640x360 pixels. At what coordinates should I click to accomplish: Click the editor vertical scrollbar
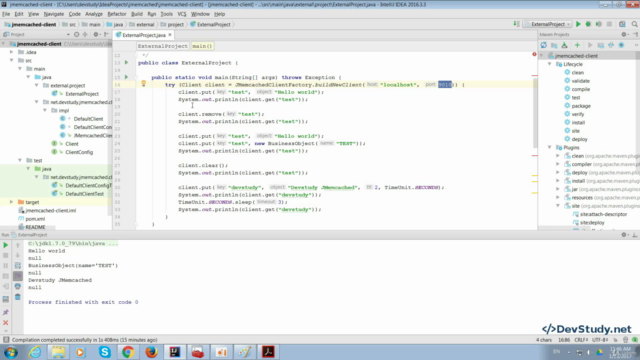pyautogui.click(x=535, y=112)
